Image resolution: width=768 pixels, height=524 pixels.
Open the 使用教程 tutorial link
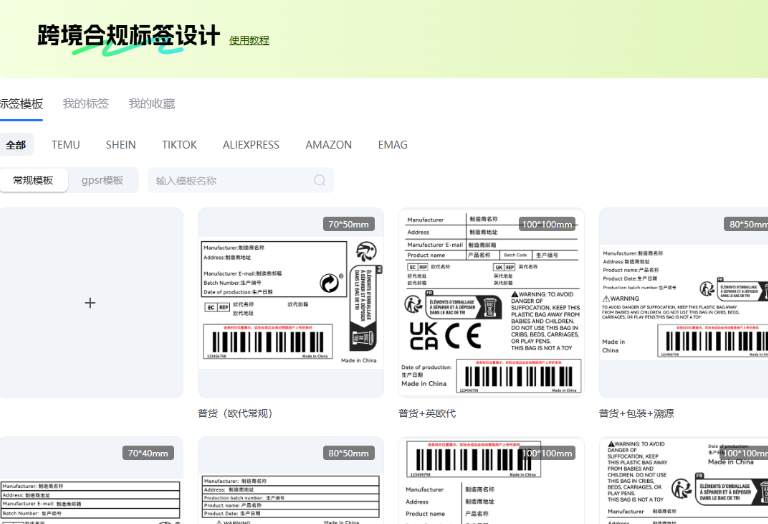coord(249,41)
